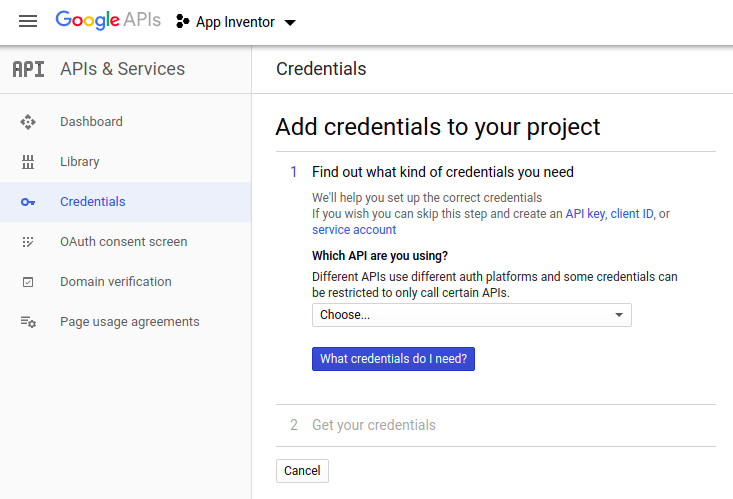This screenshot has height=499, width=733.
Task: Follow the service account link
Action: [x=353, y=230]
